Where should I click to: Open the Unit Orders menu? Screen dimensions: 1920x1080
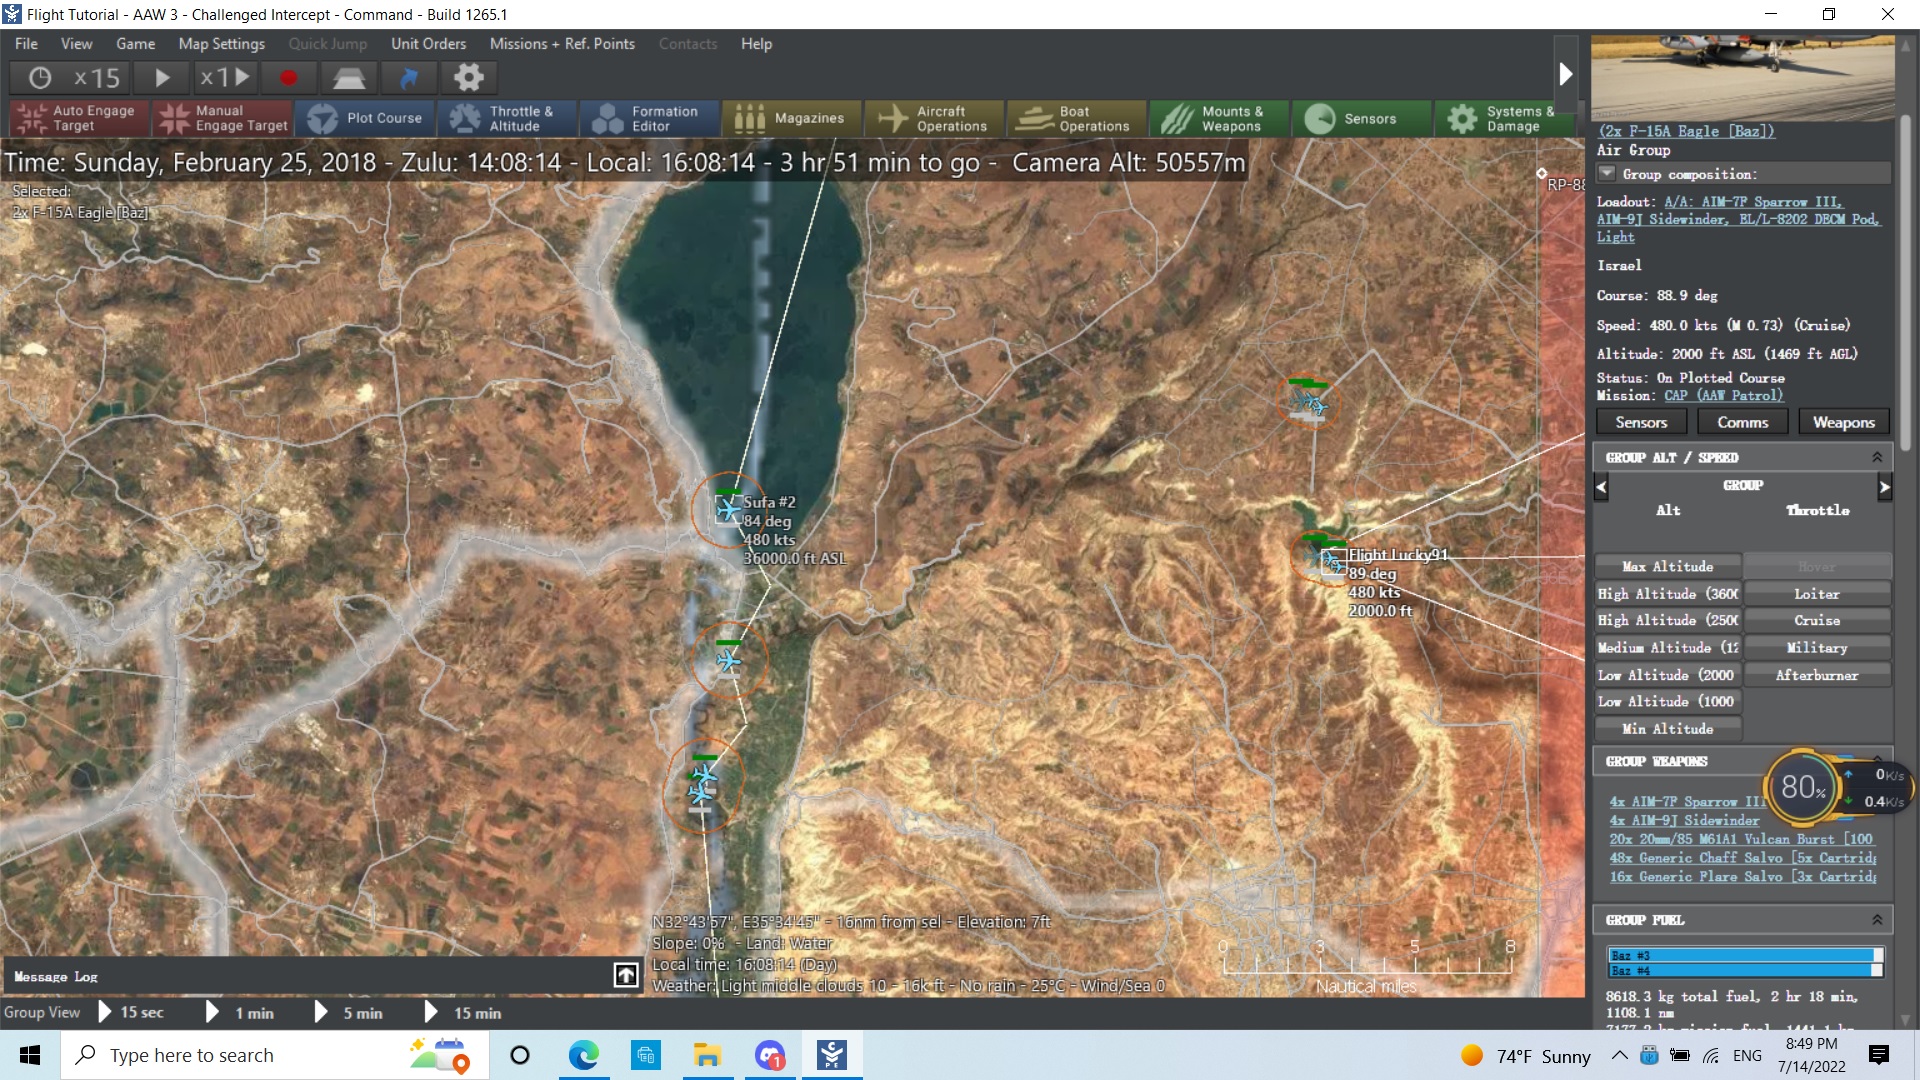pos(428,44)
